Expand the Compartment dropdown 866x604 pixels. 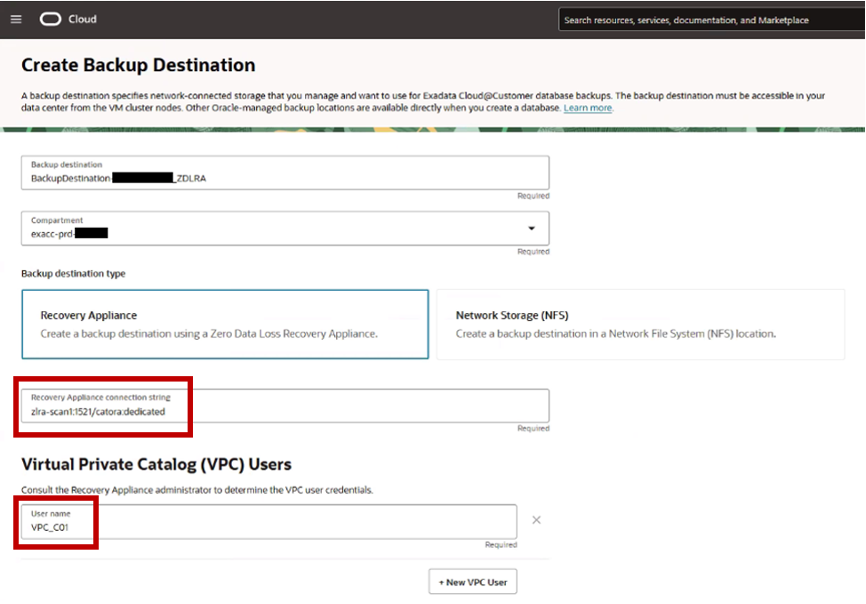pyautogui.click(x=285, y=228)
